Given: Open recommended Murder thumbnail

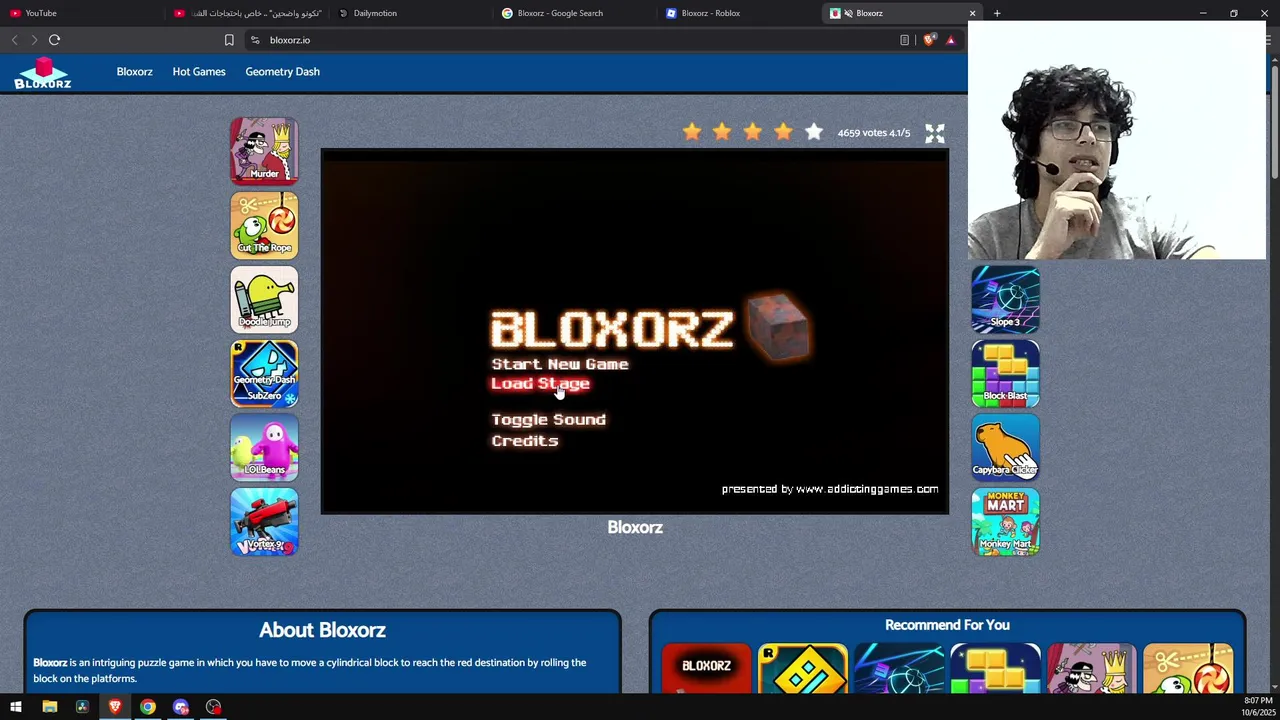Looking at the screenshot, I should tap(1092, 668).
